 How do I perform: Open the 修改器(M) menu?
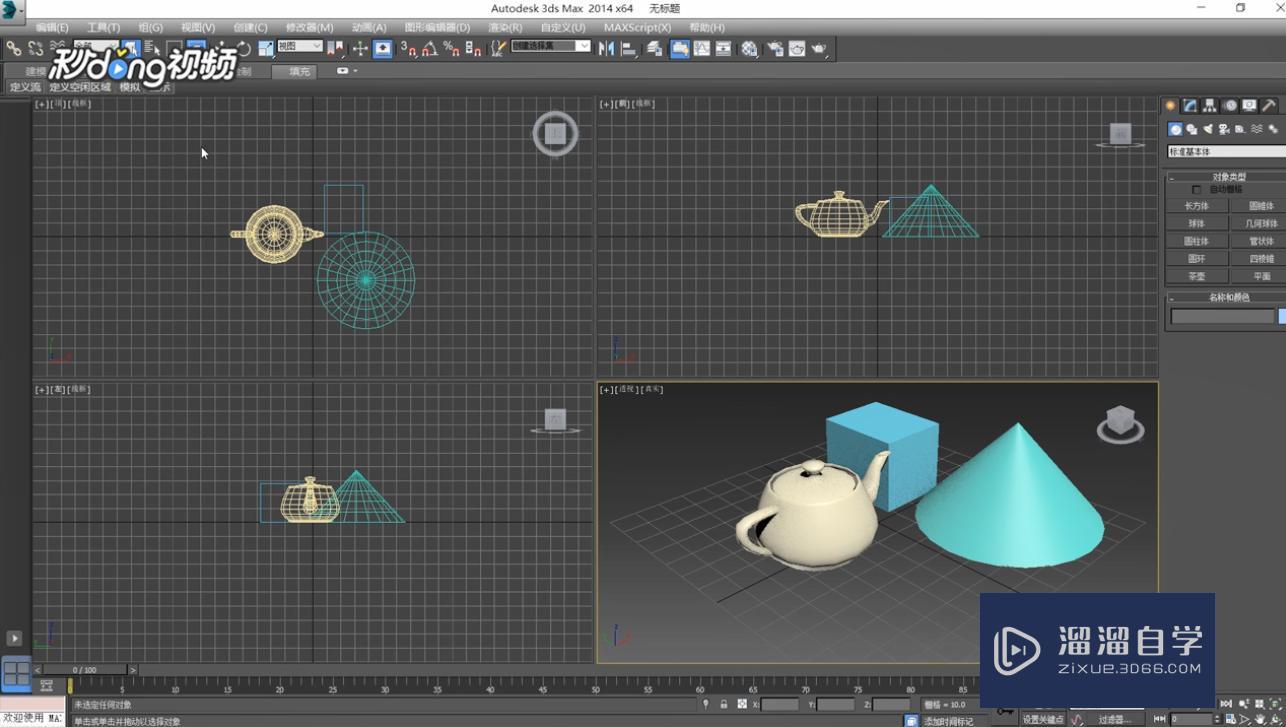coord(309,28)
